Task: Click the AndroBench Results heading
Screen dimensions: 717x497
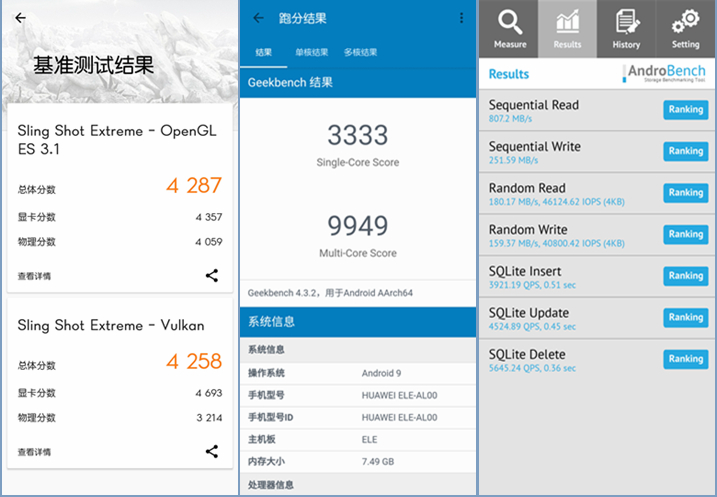Action: pos(509,74)
